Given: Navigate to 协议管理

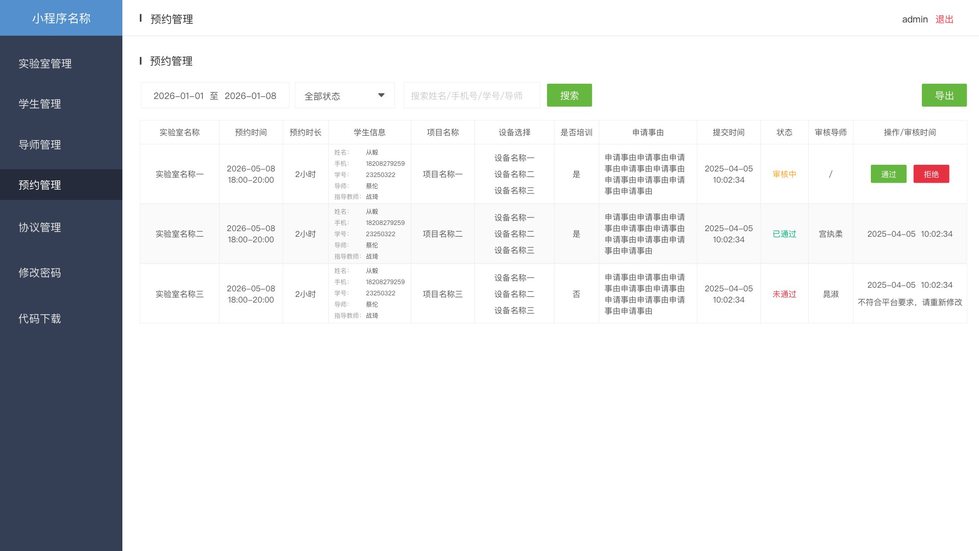Looking at the screenshot, I should [39, 228].
